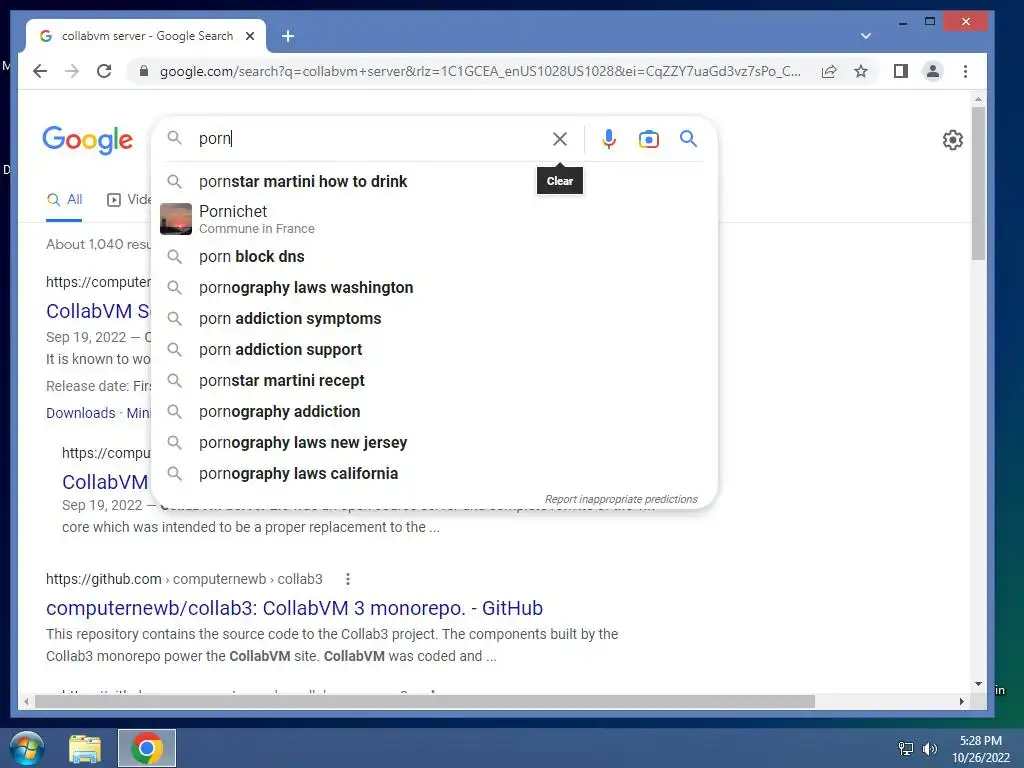This screenshot has width=1024, height=768.
Task: Close the collabvm server search tab
Action: click(249, 37)
